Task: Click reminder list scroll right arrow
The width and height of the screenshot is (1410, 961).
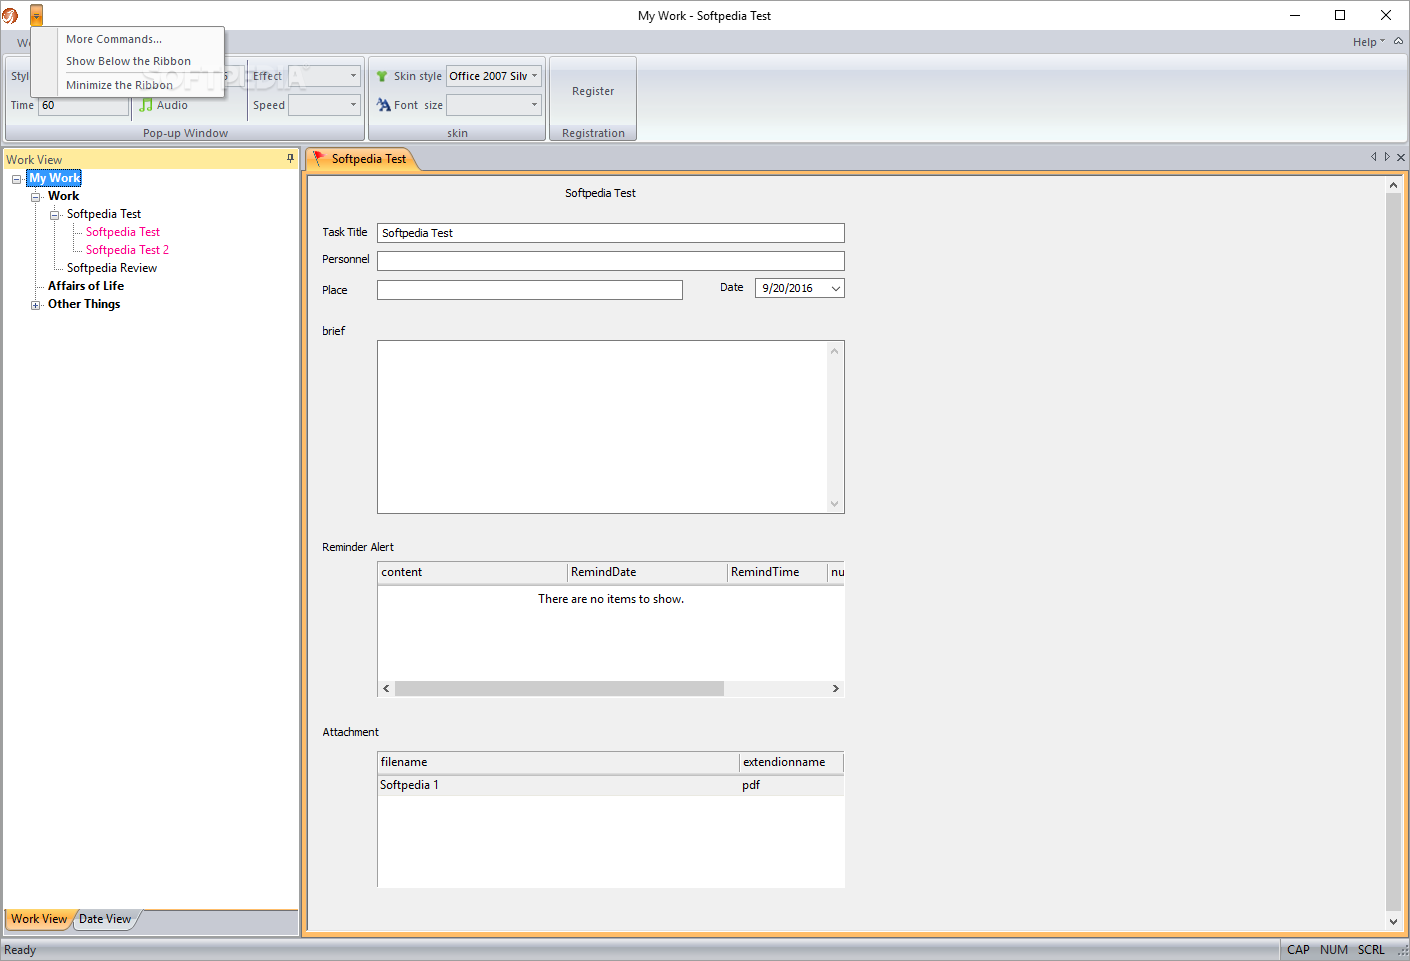Action: pos(836,689)
